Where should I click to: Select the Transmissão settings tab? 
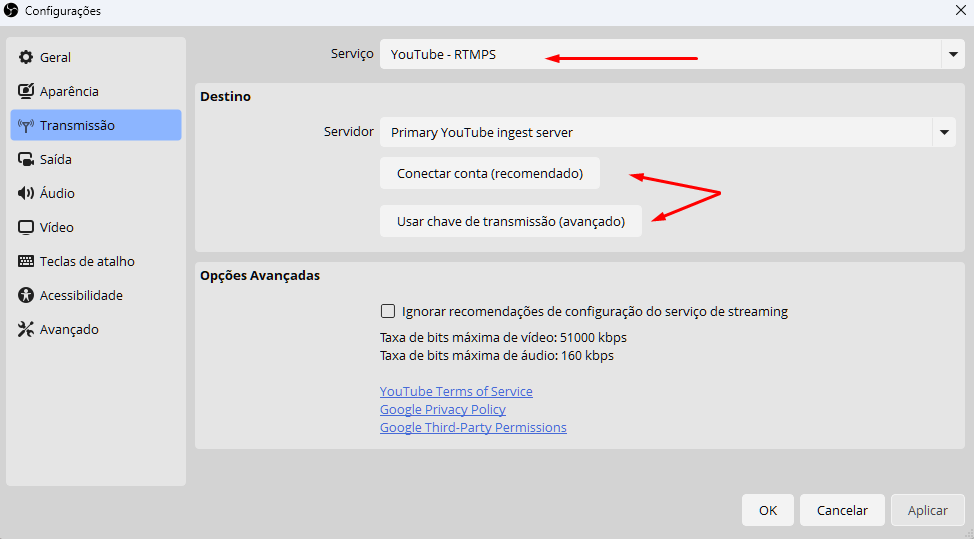(x=96, y=125)
